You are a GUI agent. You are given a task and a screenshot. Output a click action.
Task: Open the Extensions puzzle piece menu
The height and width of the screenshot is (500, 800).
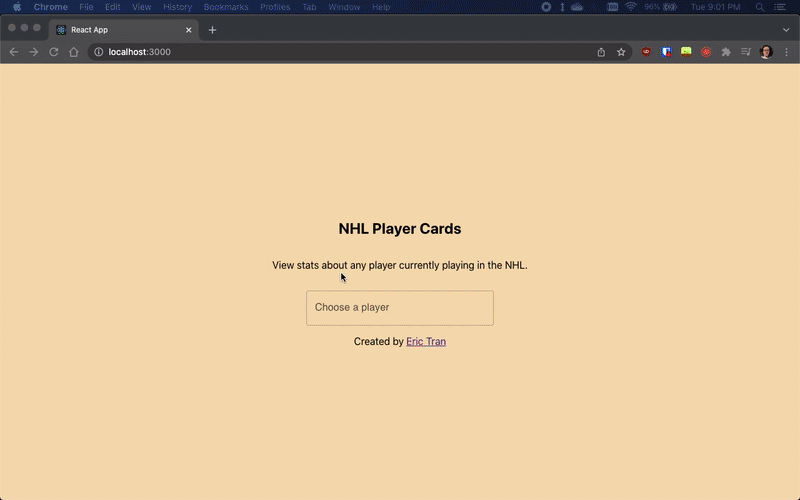[726, 52]
